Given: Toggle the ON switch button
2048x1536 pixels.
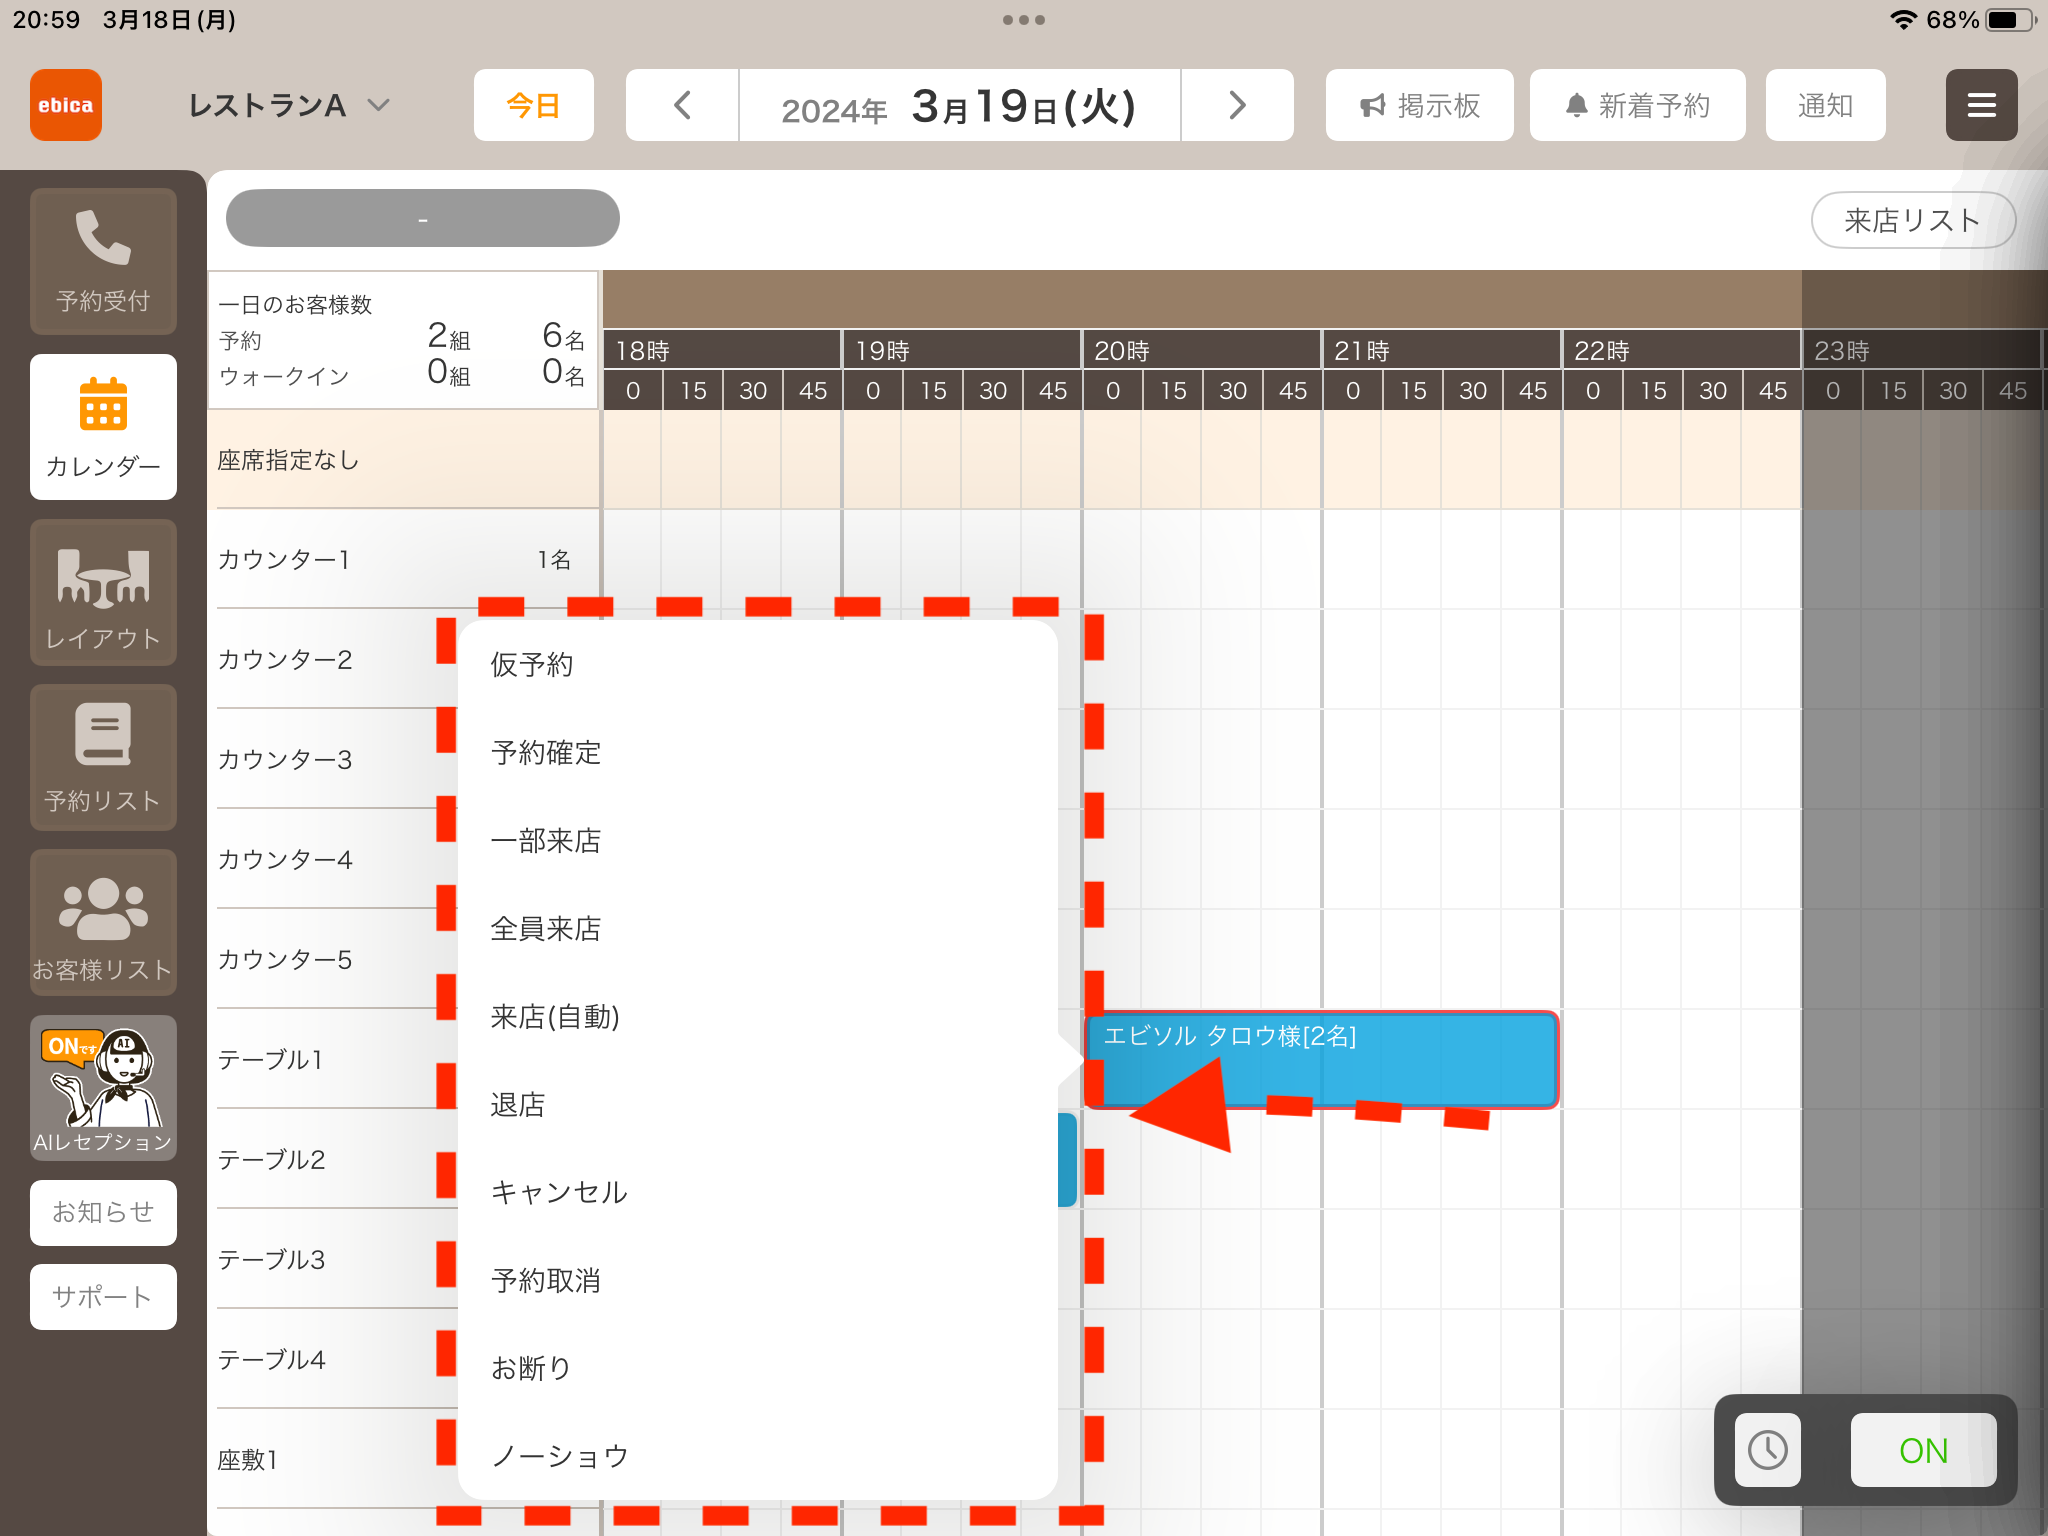Looking at the screenshot, I should click(1923, 1450).
